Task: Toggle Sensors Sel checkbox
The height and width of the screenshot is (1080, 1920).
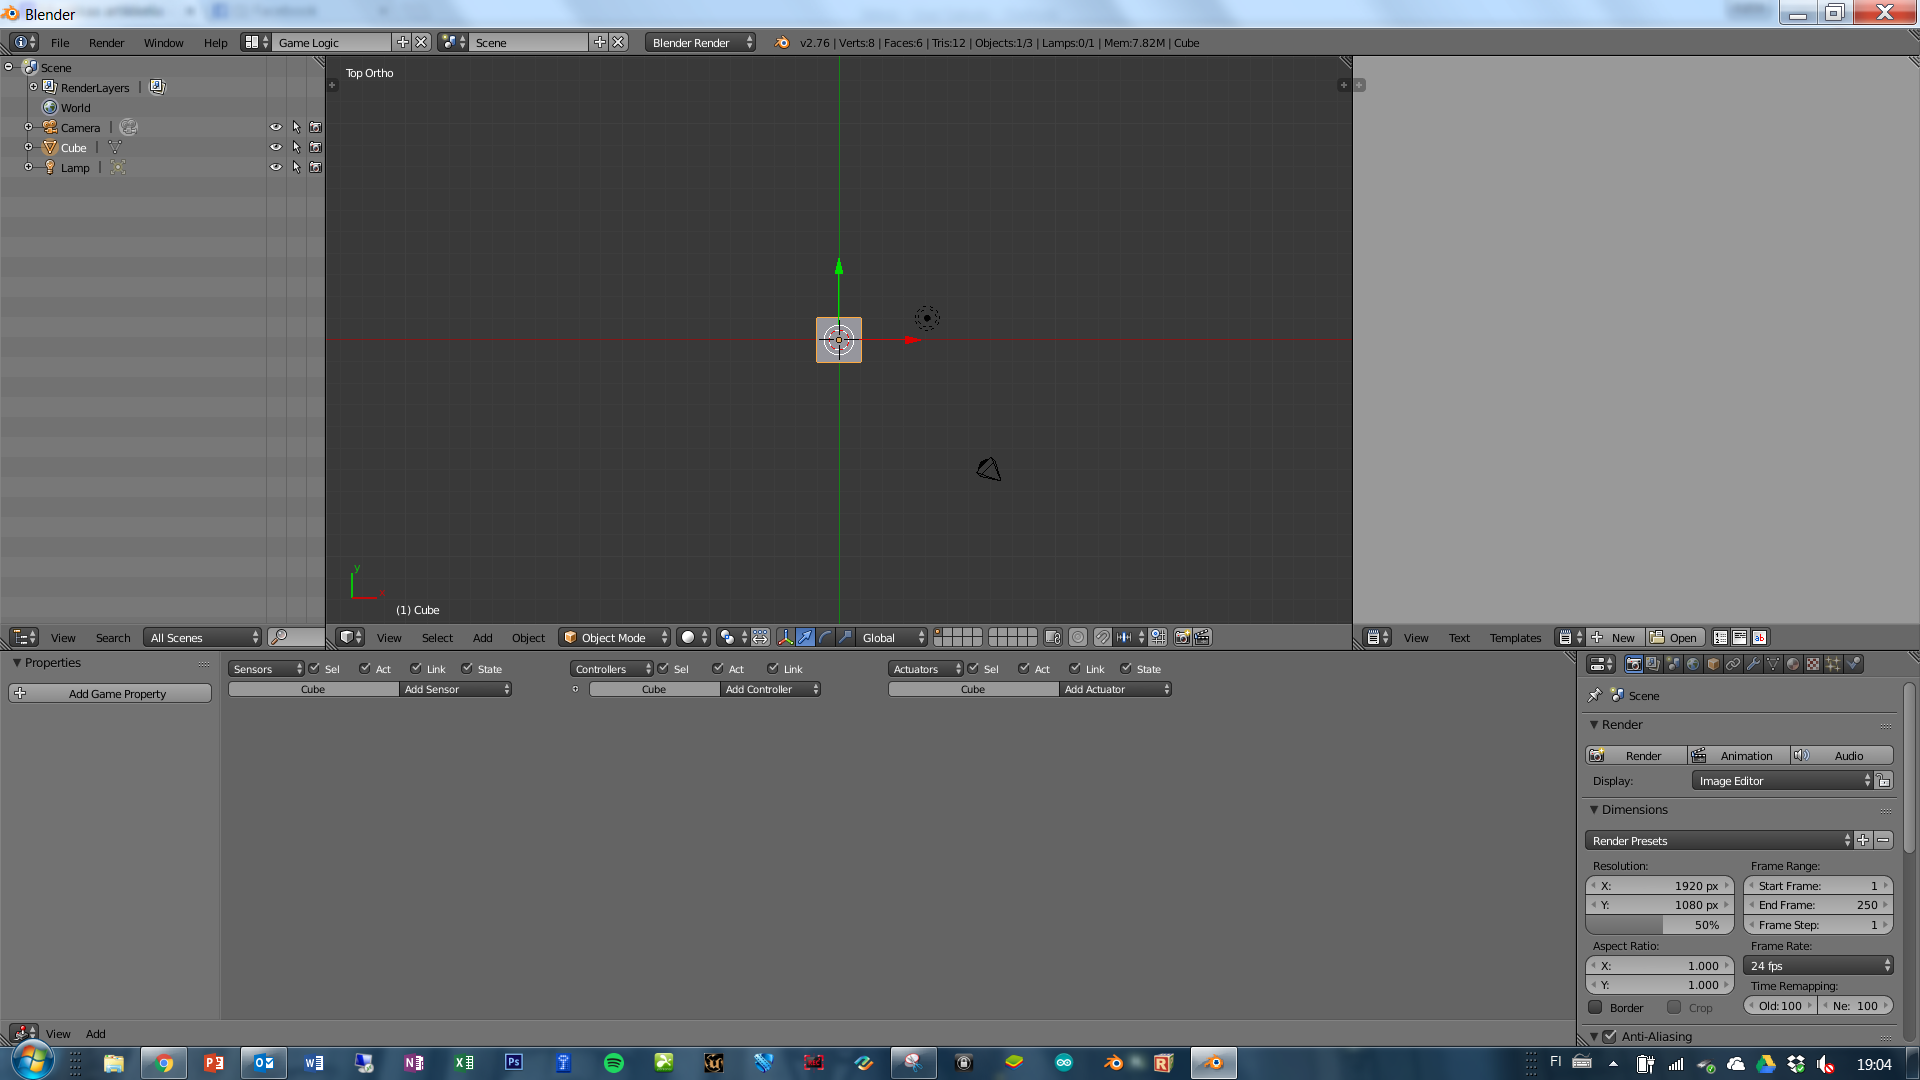Action: point(314,668)
